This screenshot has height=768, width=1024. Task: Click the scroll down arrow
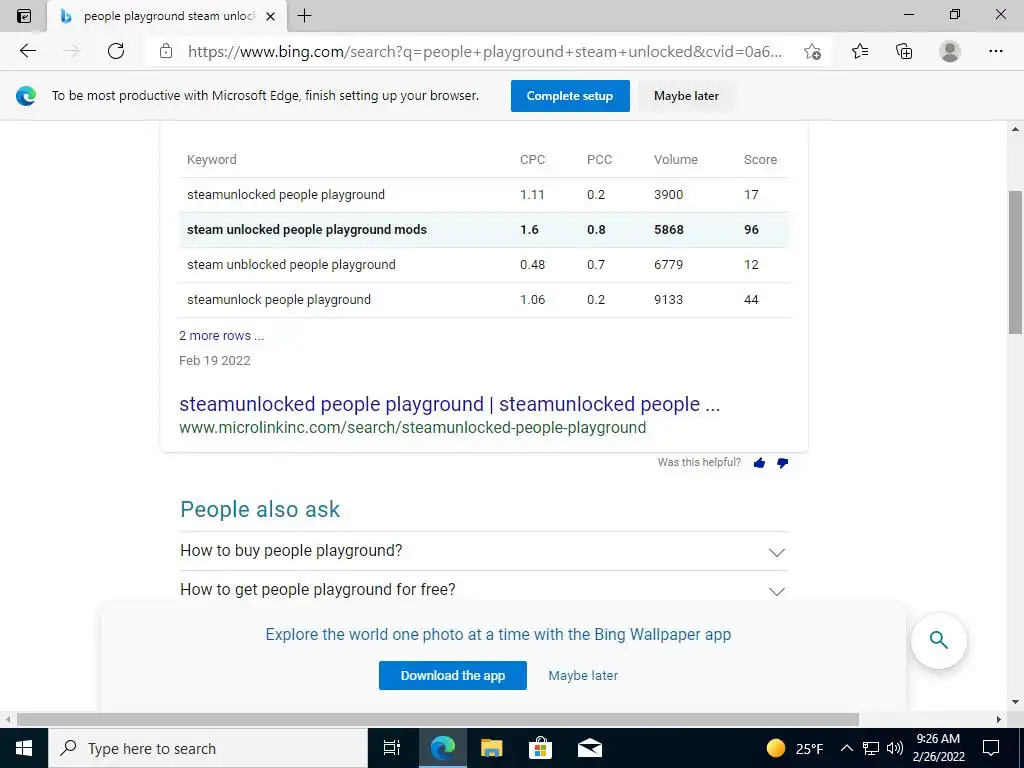pyautogui.click(x=1016, y=703)
